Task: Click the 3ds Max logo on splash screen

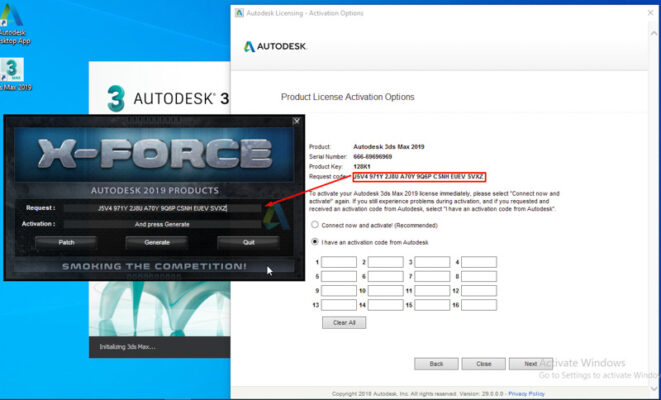Action: [116, 99]
